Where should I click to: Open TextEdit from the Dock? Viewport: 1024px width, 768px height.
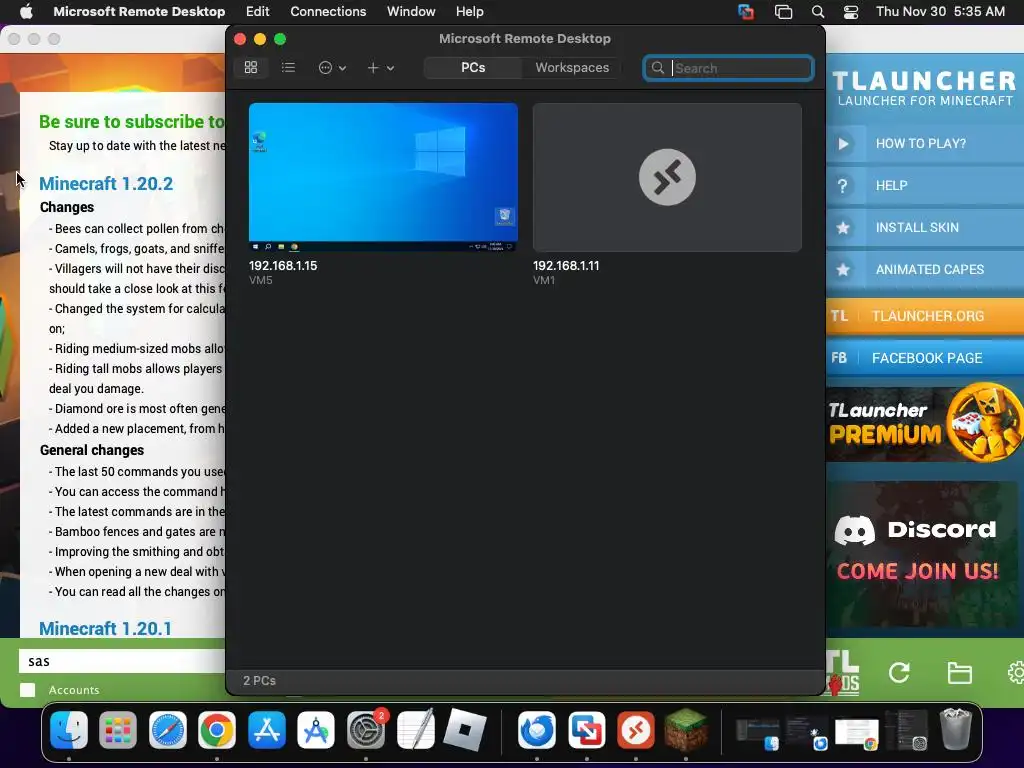(x=415, y=729)
